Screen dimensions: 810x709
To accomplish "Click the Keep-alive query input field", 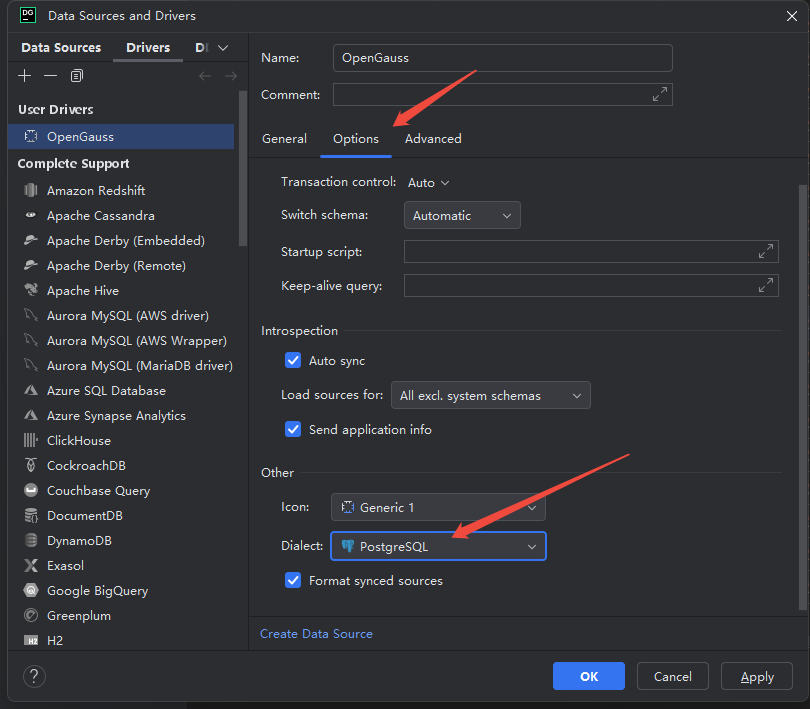I will 591,285.
